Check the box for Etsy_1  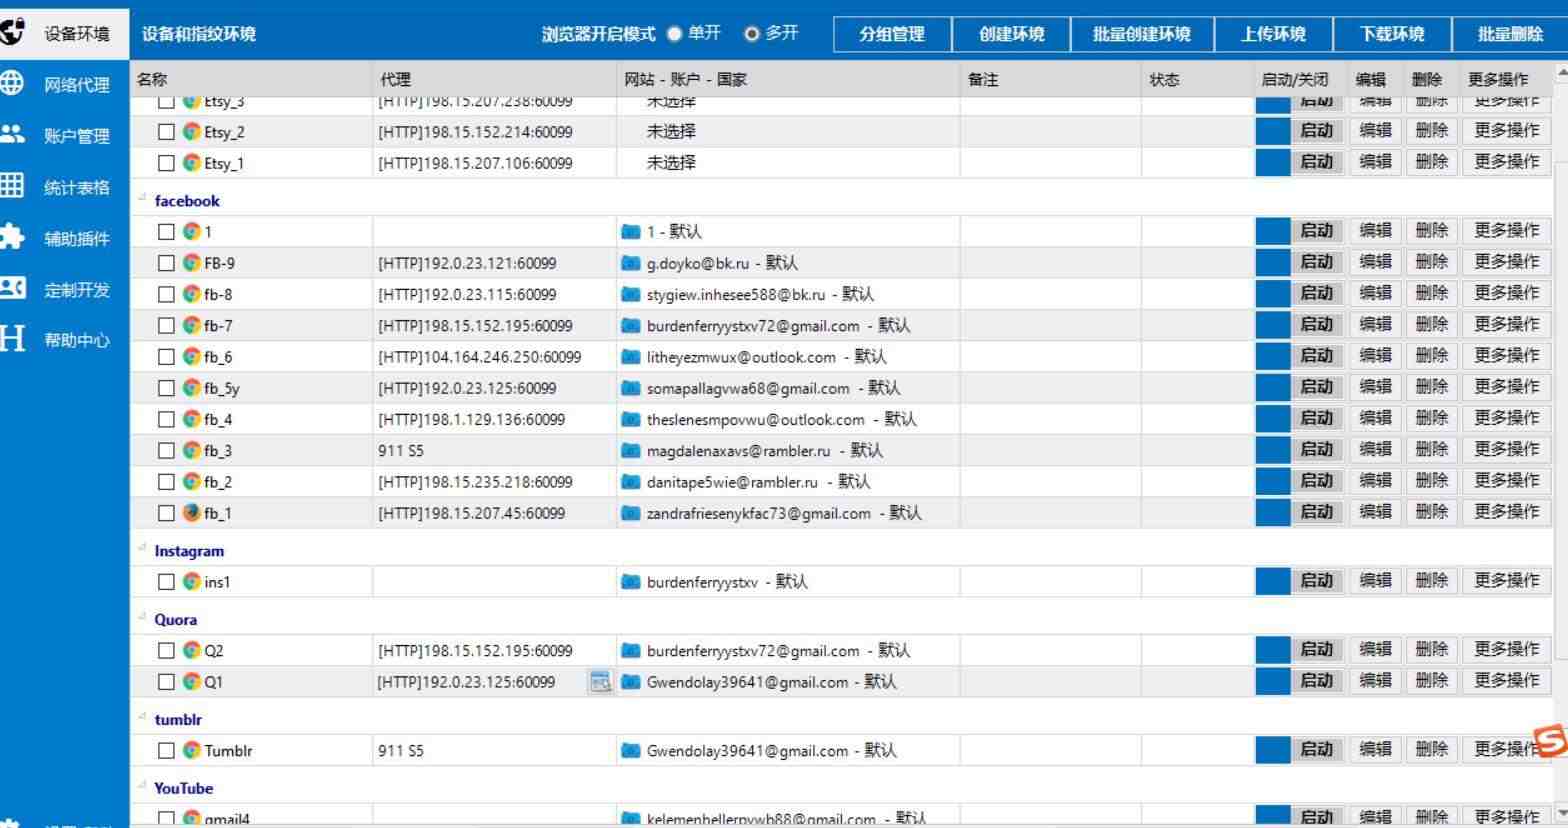[167, 163]
